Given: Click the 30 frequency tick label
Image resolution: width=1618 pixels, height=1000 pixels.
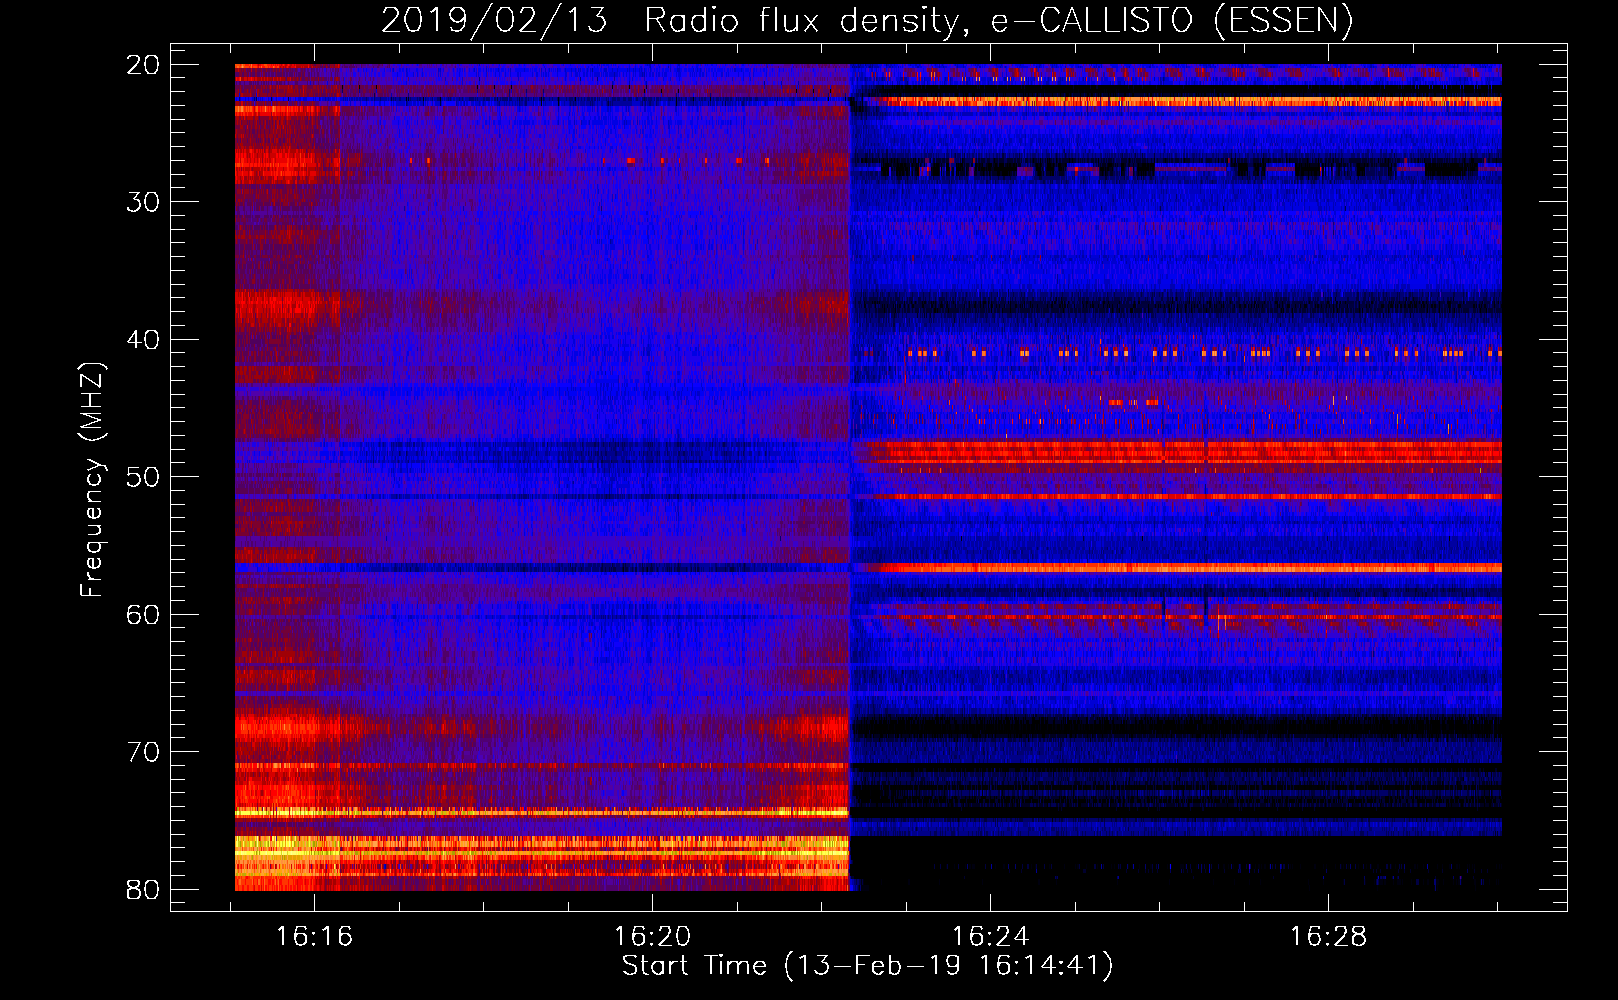Looking at the screenshot, I should click(144, 202).
